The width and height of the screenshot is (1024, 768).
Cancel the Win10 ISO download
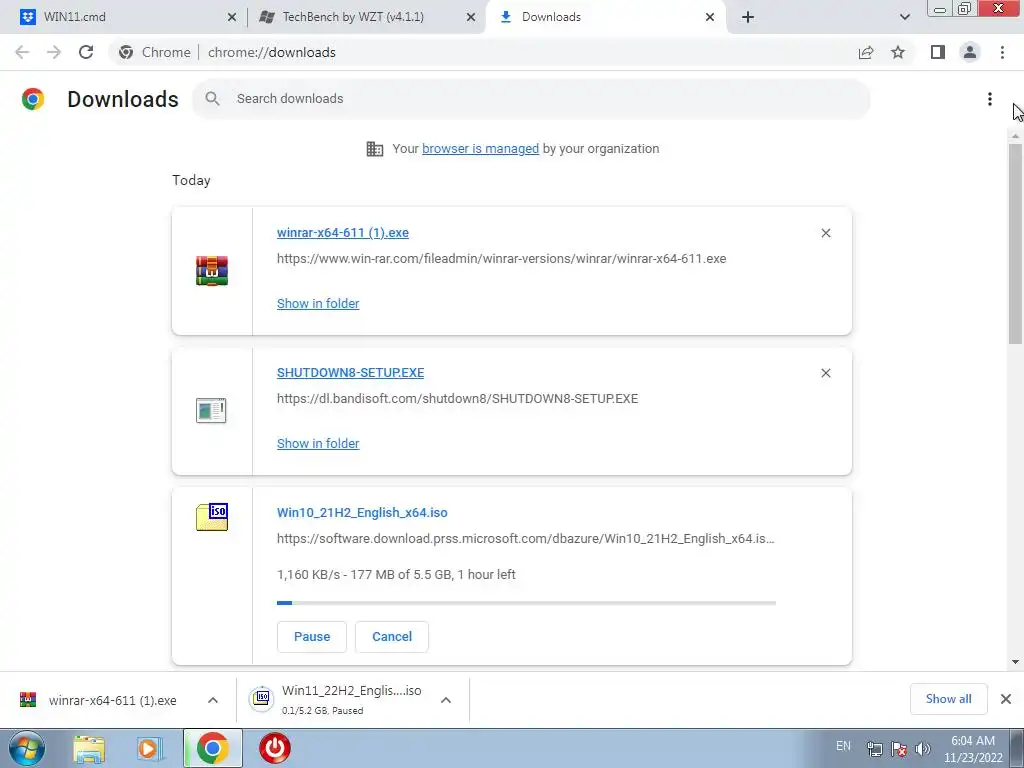(x=392, y=637)
